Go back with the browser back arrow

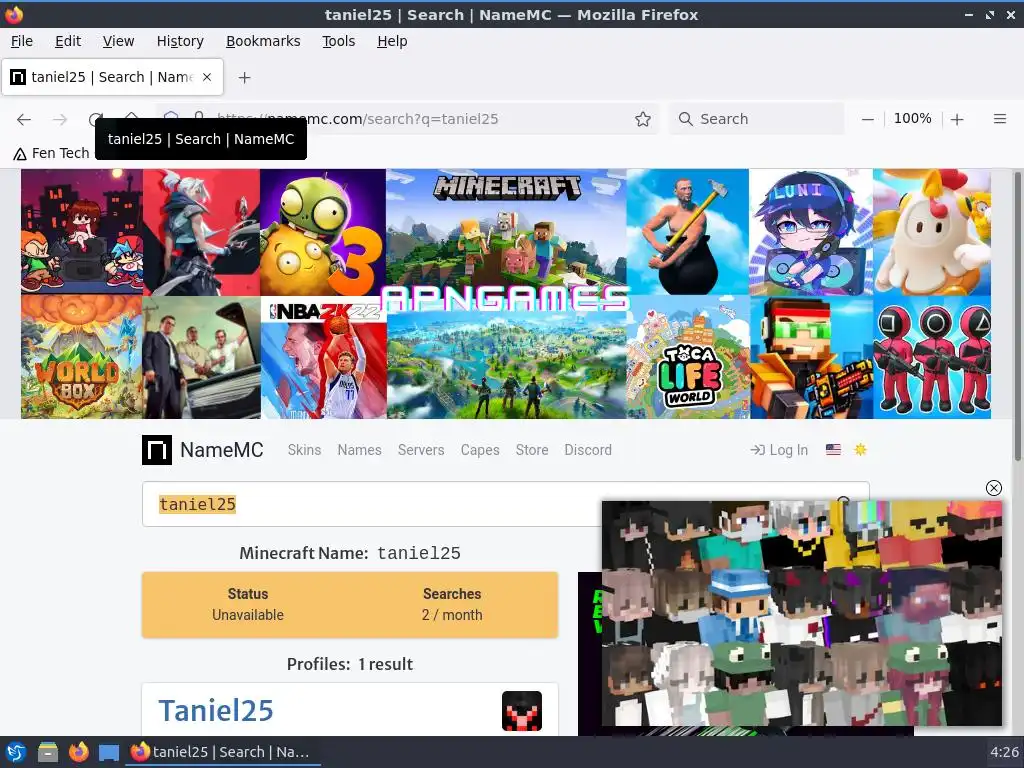(x=24, y=119)
